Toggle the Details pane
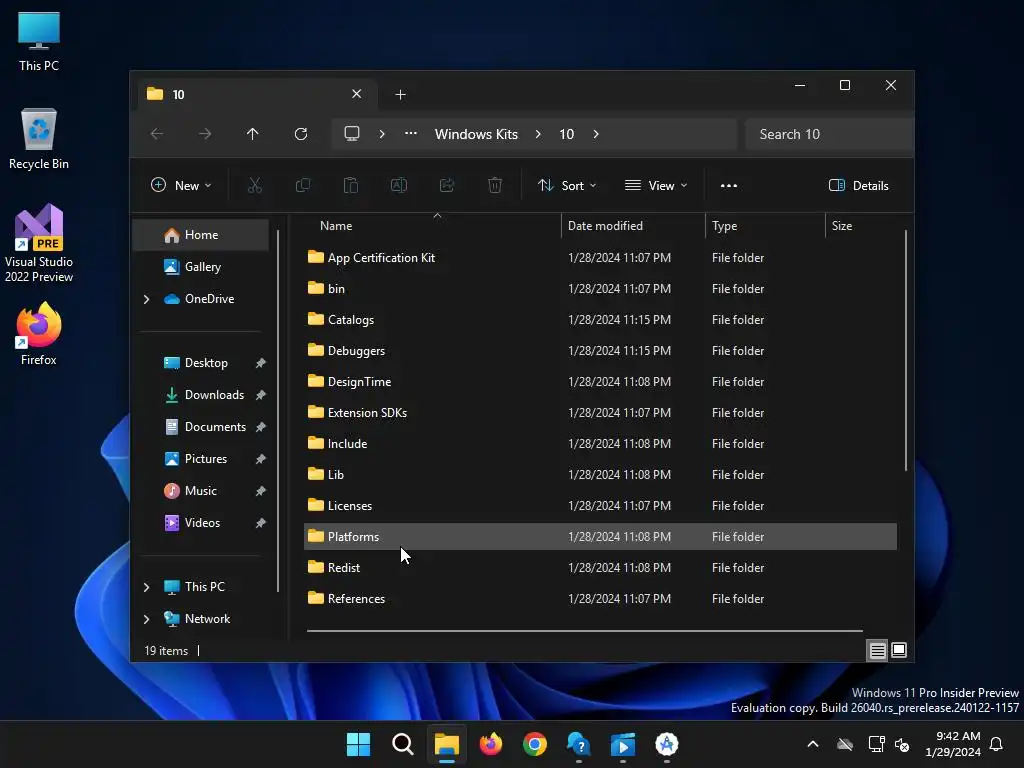Image resolution: width=1024 pixels, height=768 pixels. 859,185
